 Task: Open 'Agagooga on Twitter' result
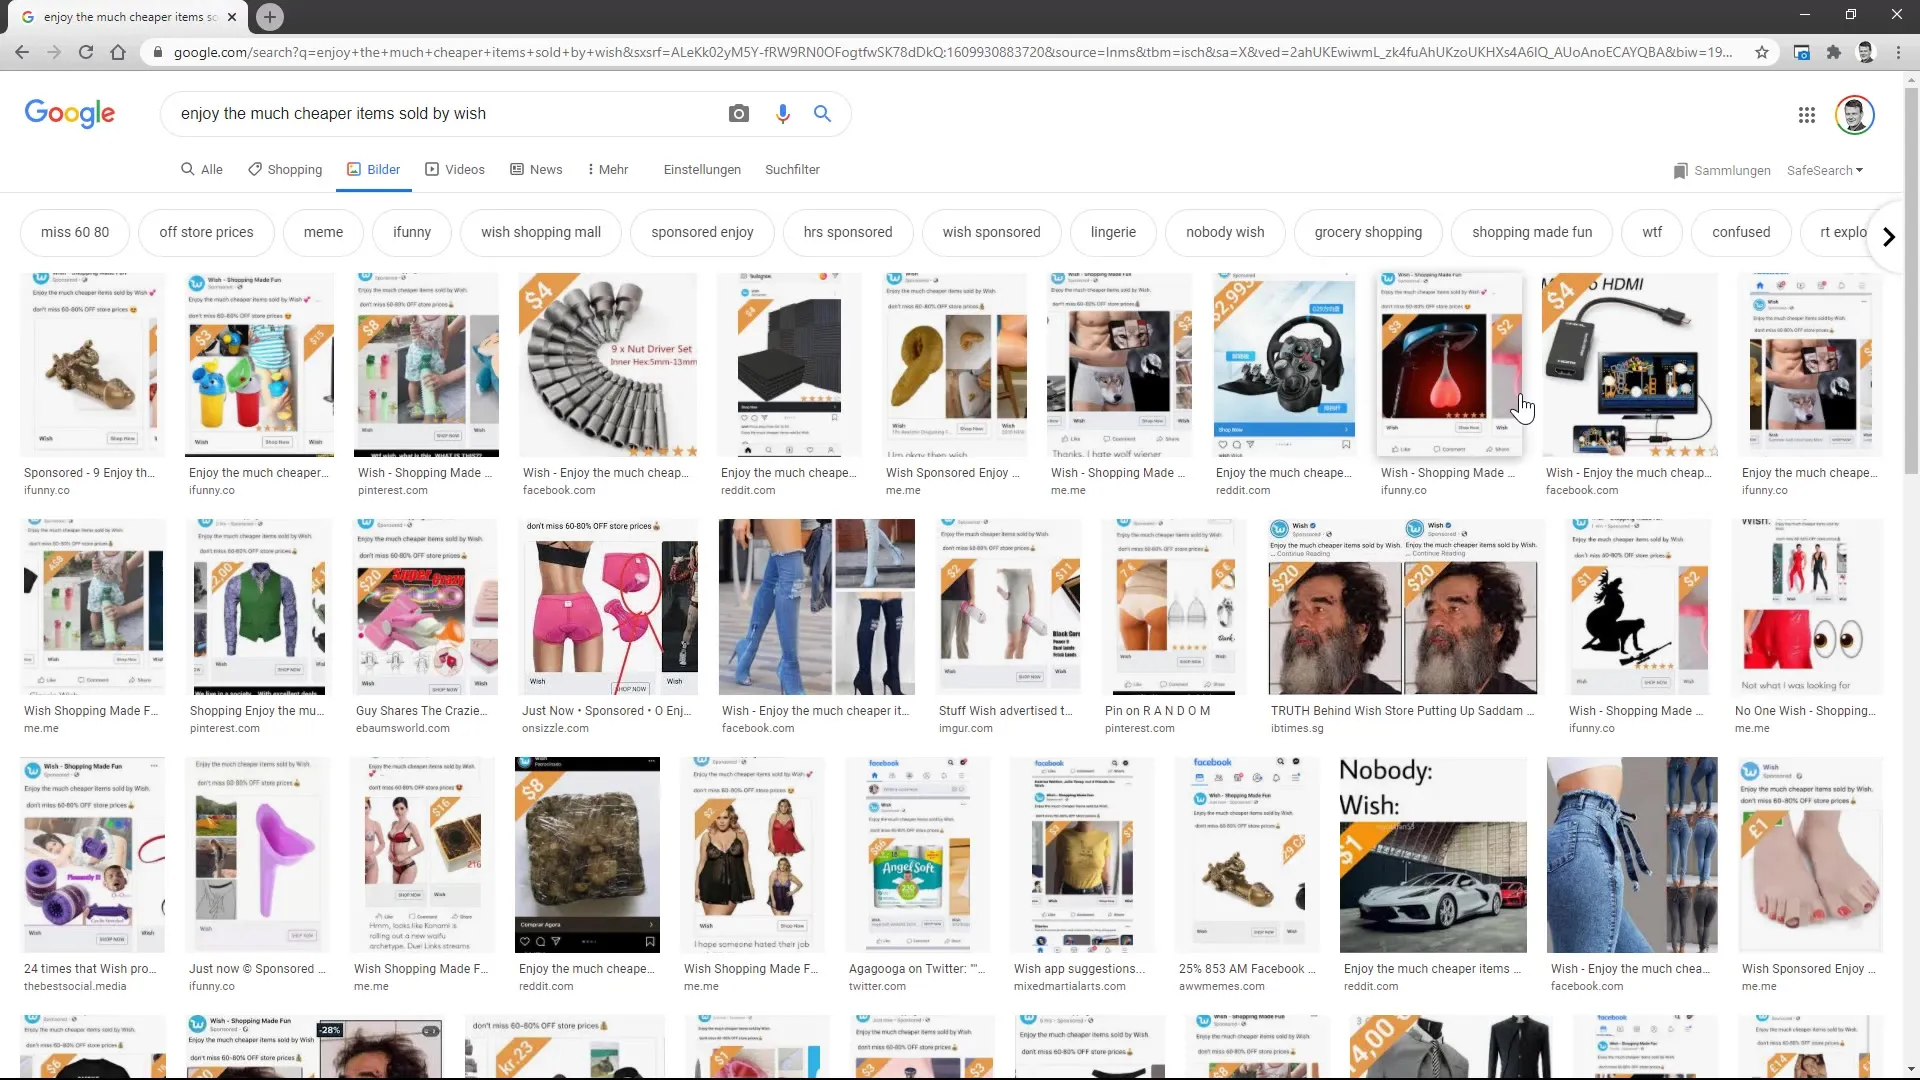pos(917,969)
